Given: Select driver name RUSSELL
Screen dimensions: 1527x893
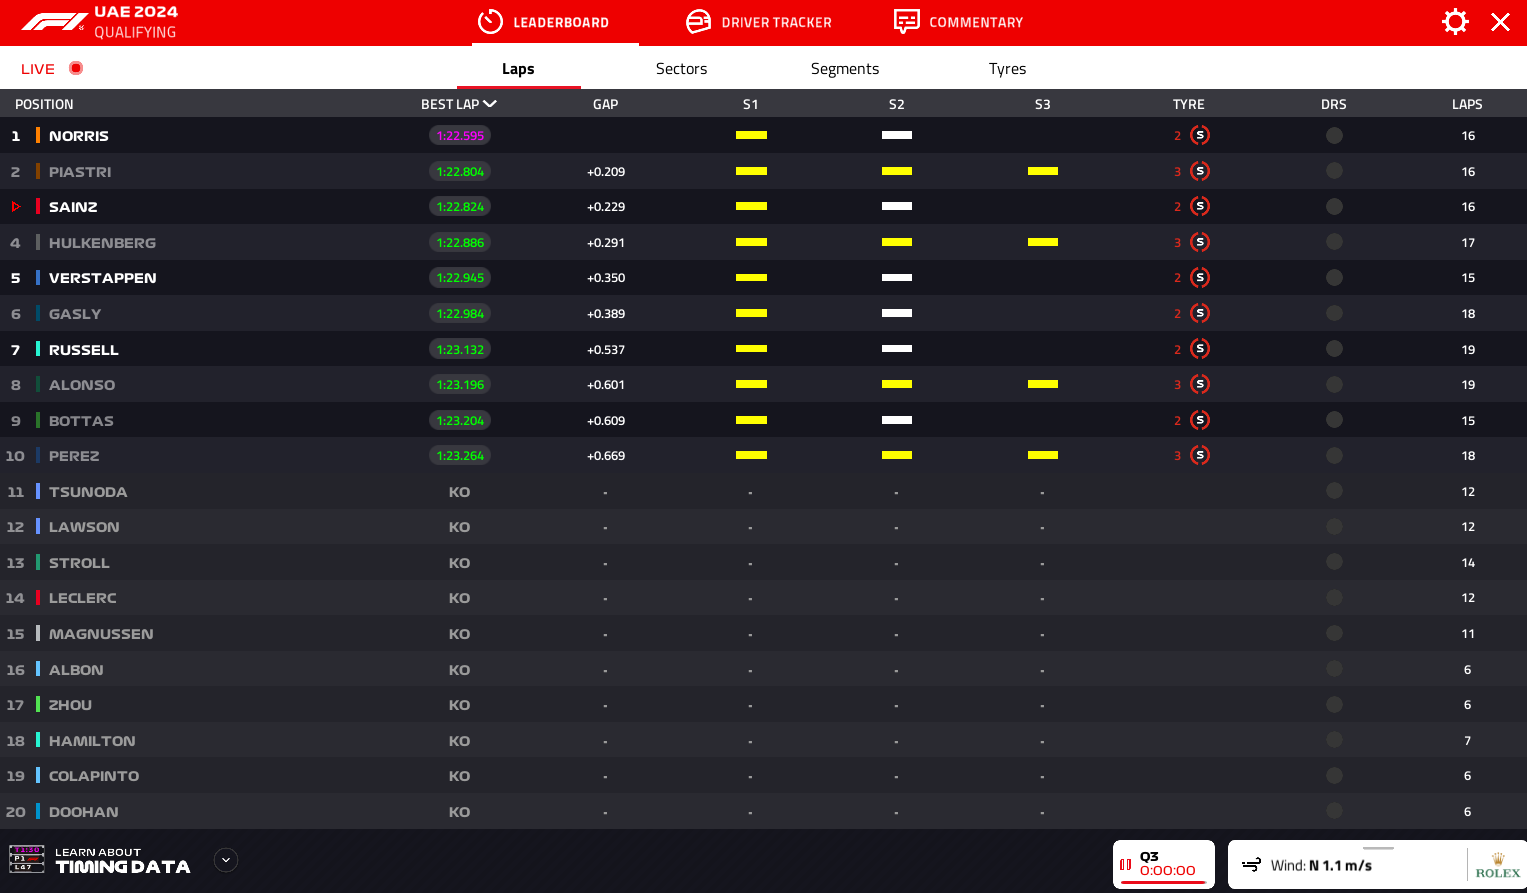Looking at the screenshot, I should click(84, 350).
